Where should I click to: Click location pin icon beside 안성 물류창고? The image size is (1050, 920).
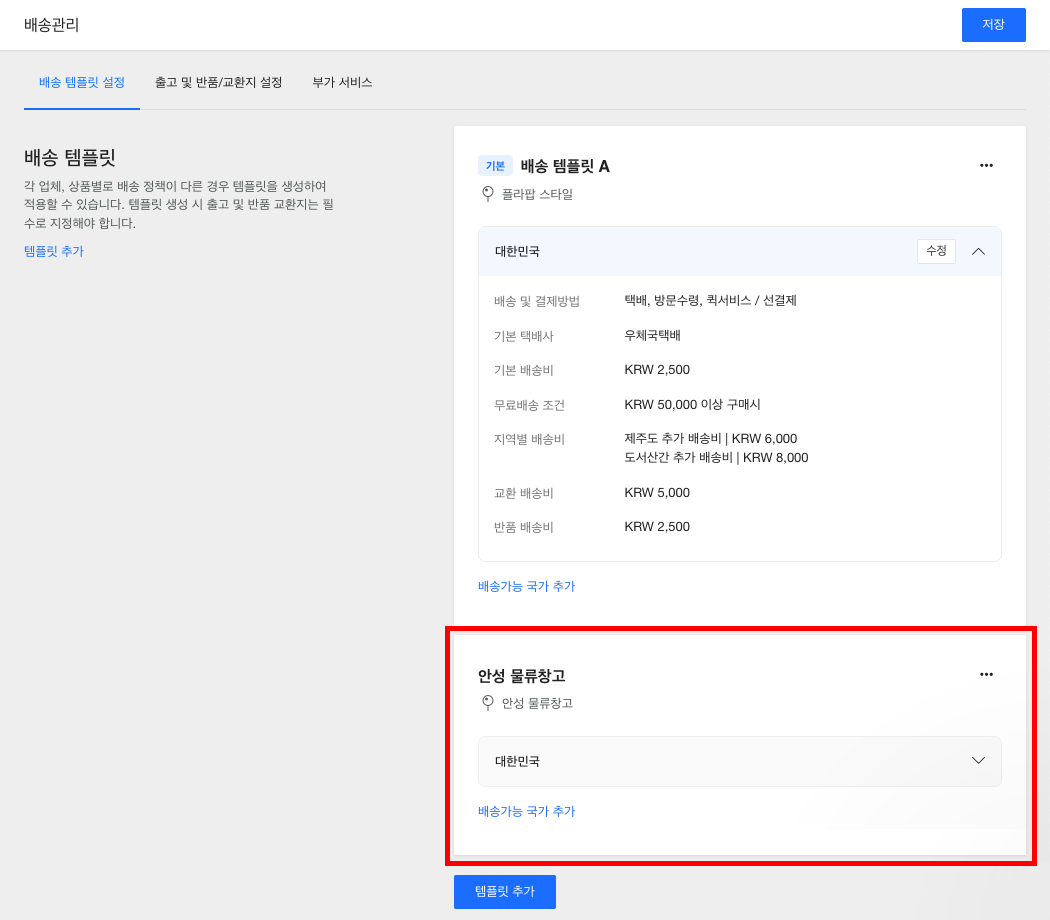point(488,703)
